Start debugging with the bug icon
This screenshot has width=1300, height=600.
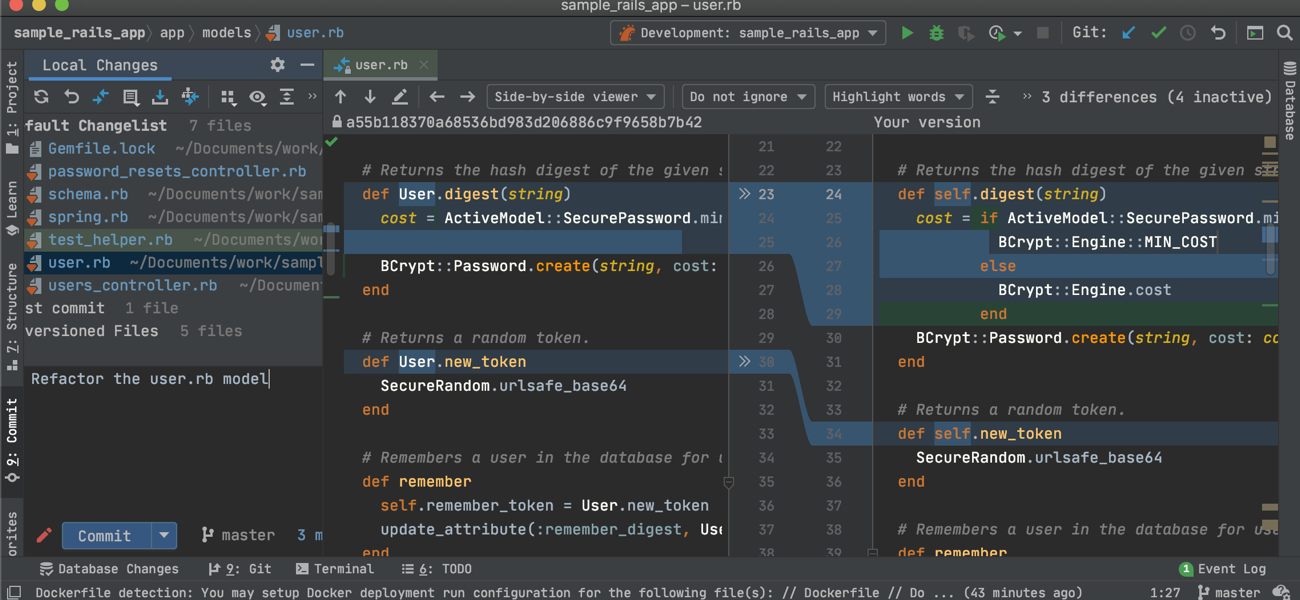click(x=936, y=32)
